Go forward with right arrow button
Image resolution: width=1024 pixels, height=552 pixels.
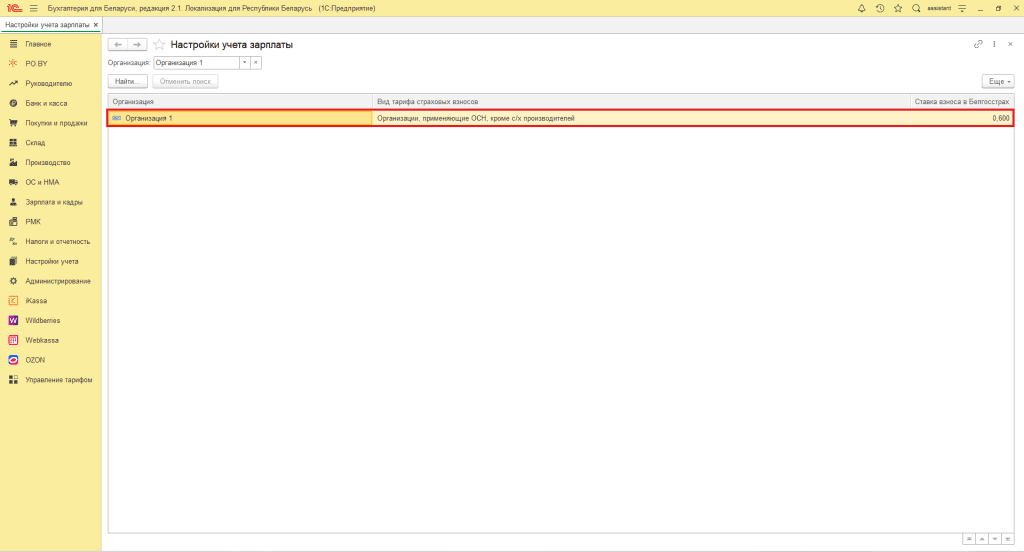137,44
